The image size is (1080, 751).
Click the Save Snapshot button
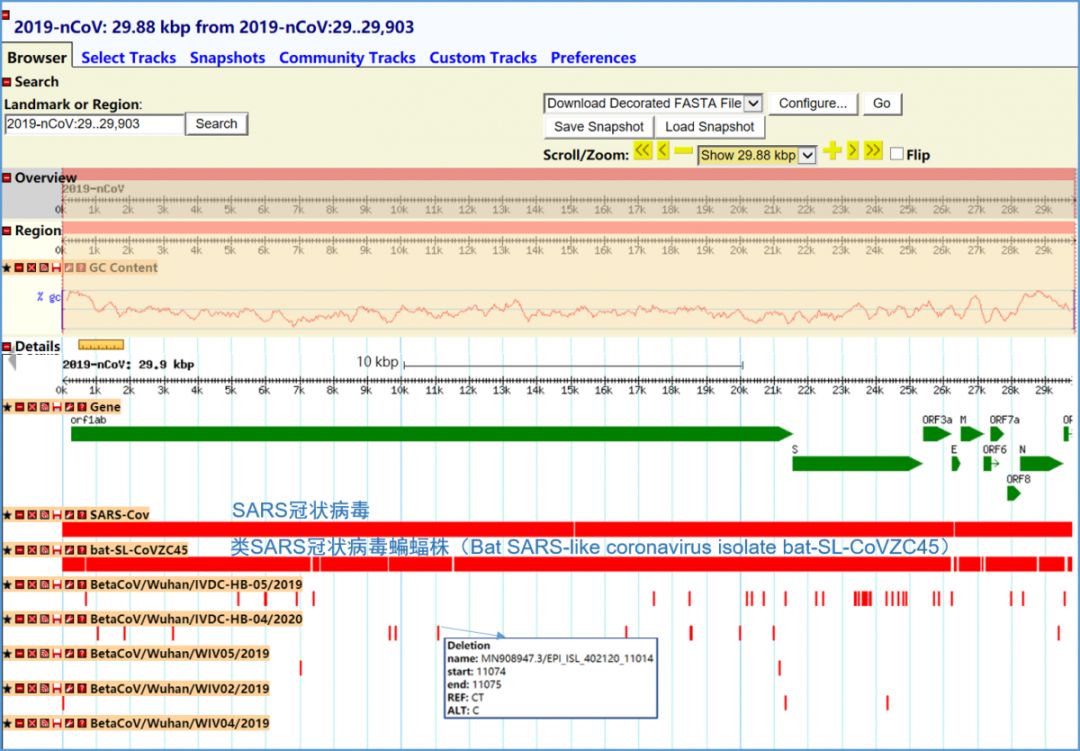click(599, 127)
